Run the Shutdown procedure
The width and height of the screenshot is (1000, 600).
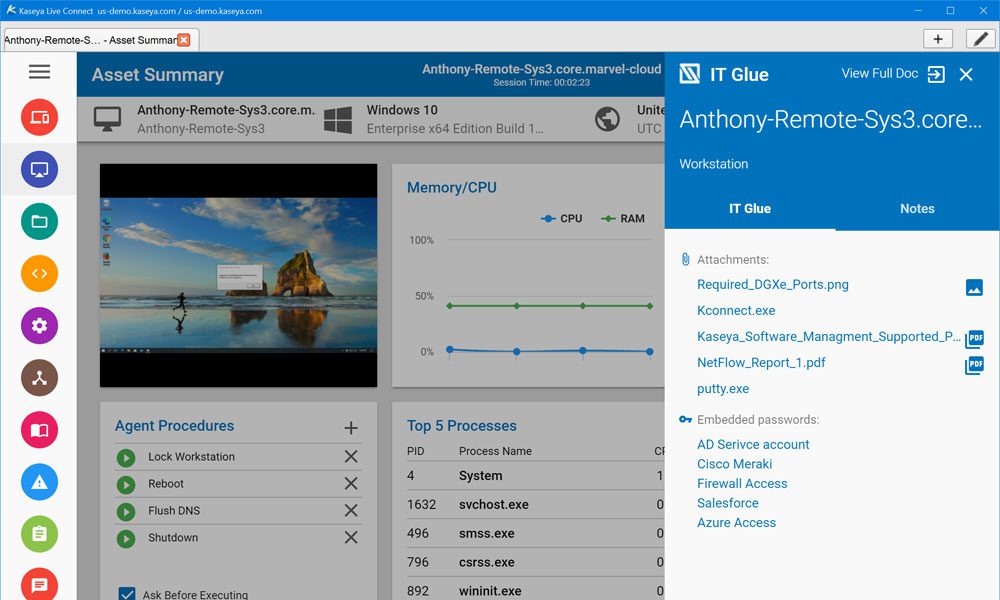[126, 539]
